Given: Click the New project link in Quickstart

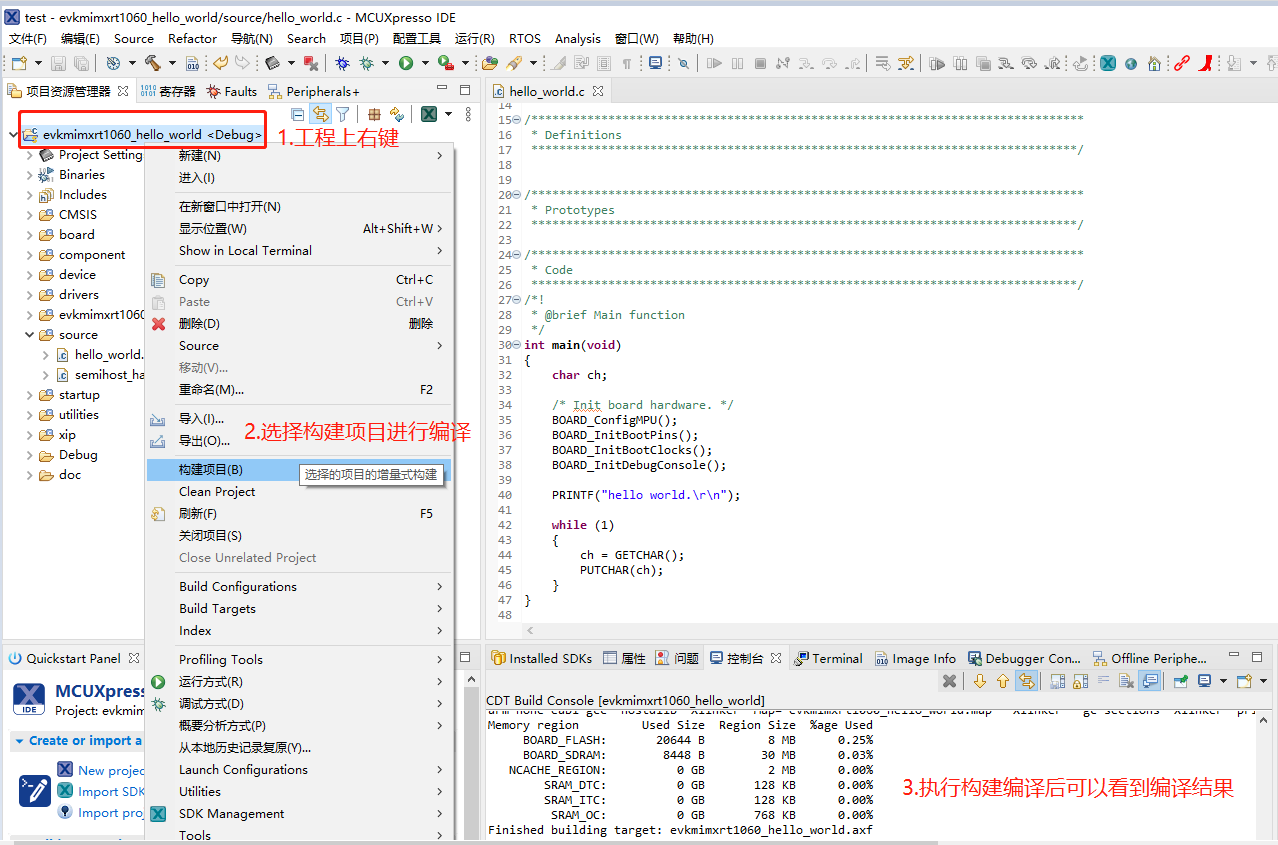Looking at the screenshot, I should tap(111, 771).
